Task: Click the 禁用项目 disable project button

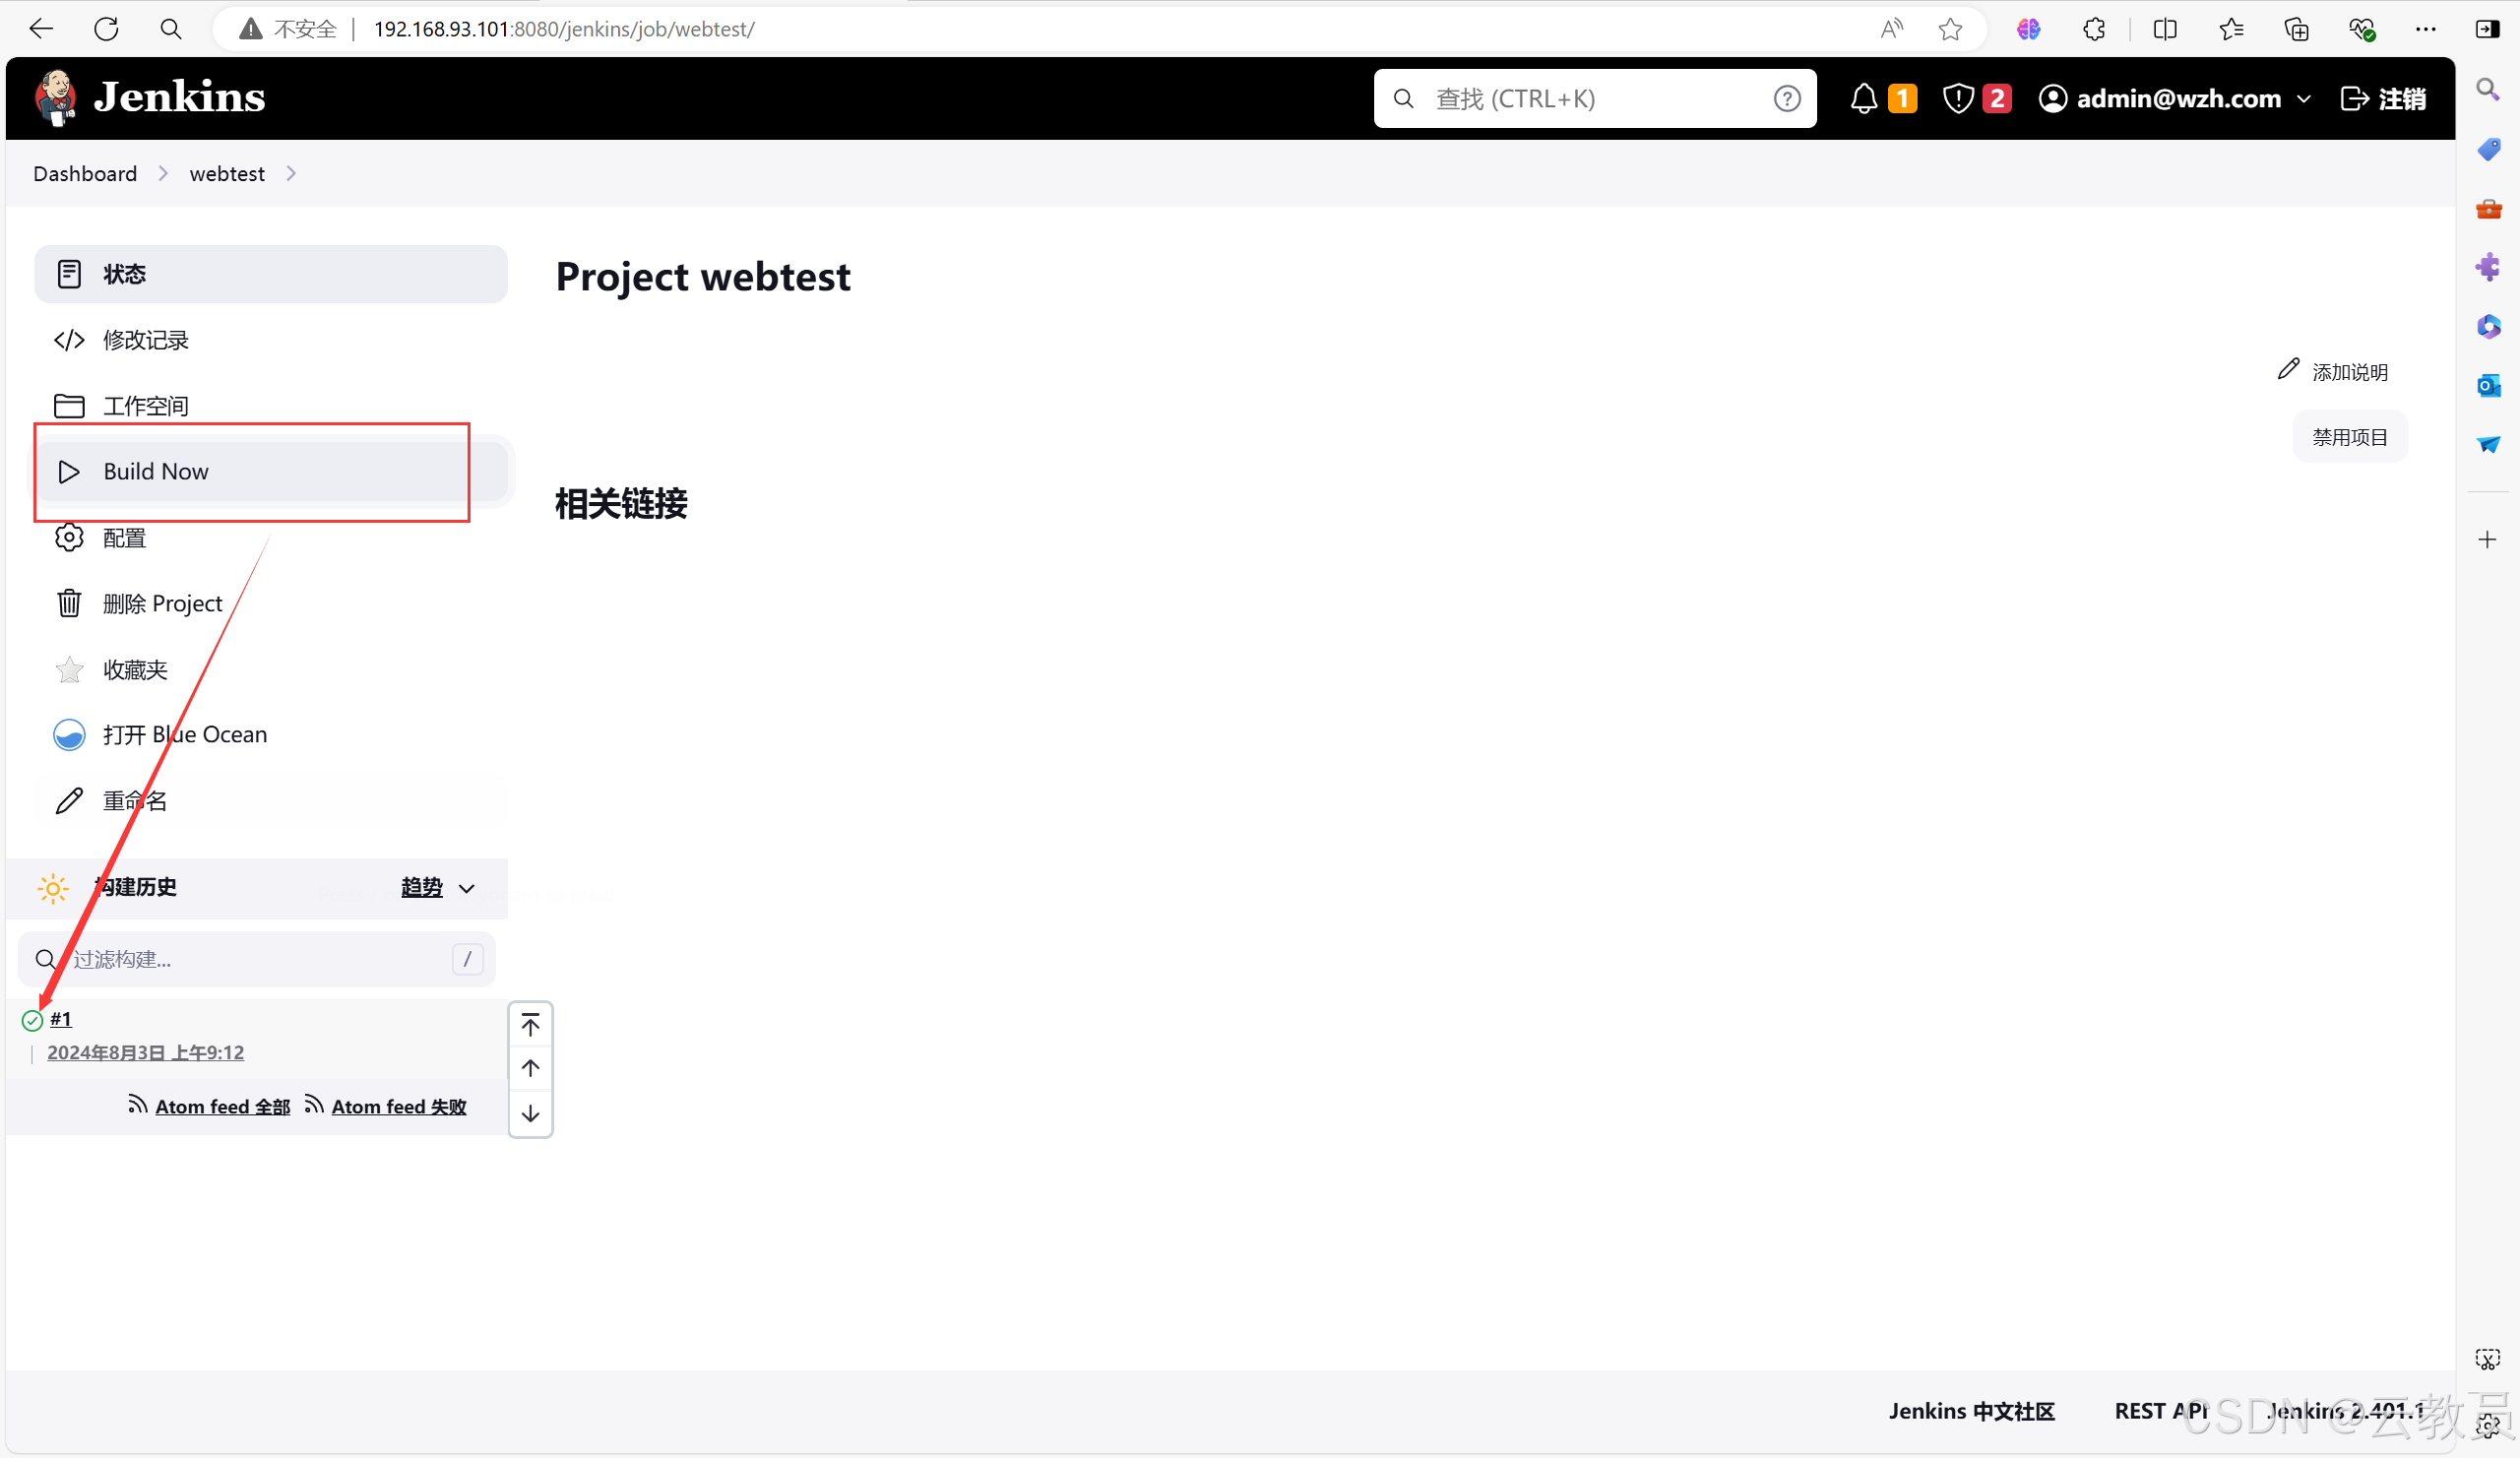Action: (2350, 437)
